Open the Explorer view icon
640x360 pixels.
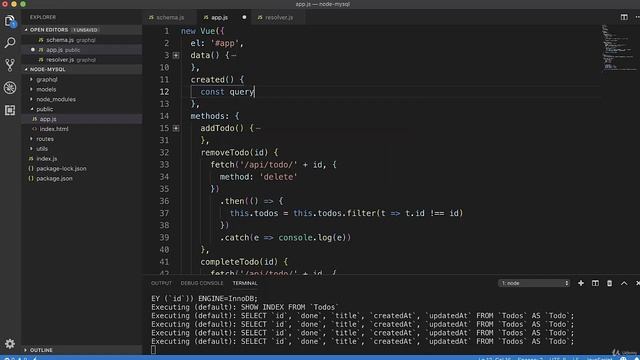tap(10, 21)
